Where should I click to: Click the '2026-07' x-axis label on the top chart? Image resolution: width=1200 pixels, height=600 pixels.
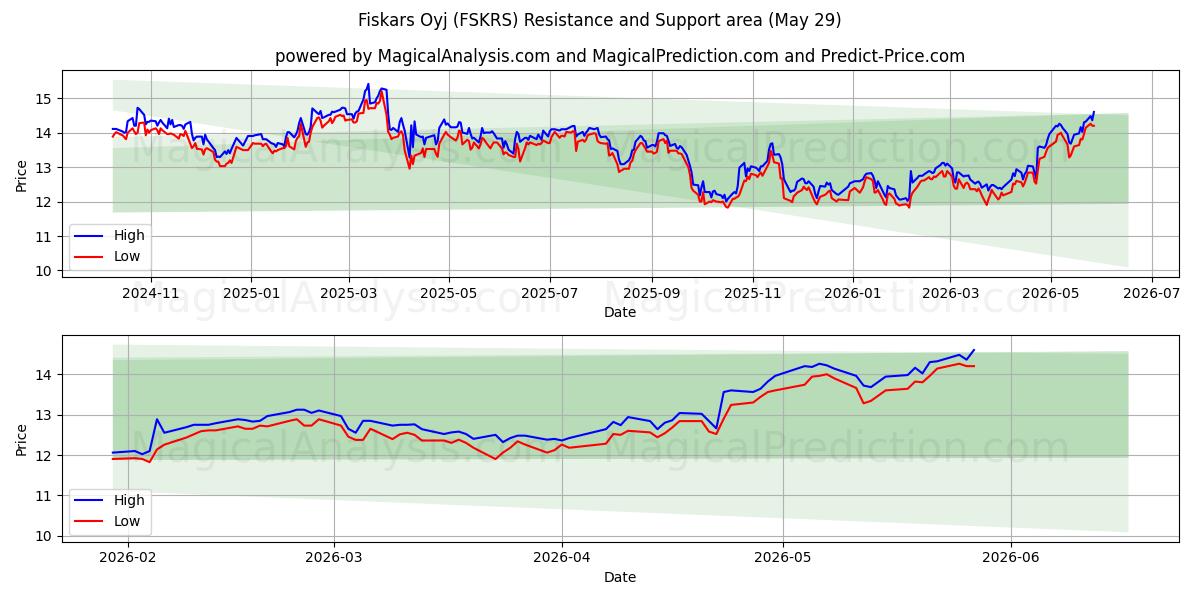(1151, 294)
